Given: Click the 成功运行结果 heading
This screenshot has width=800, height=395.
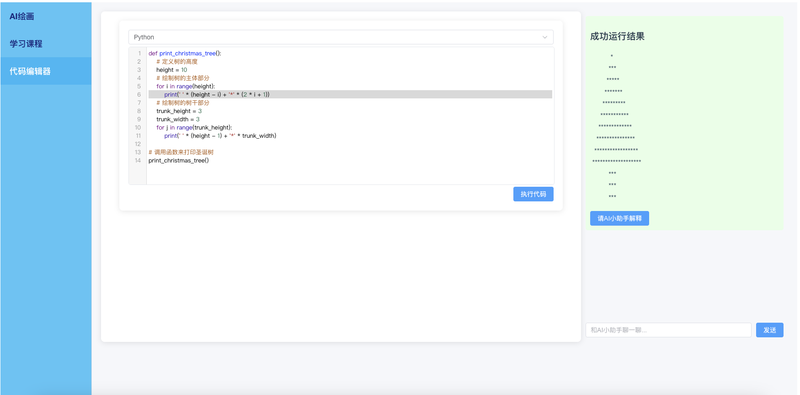Looking at the screenshot, I should [617, 36].
